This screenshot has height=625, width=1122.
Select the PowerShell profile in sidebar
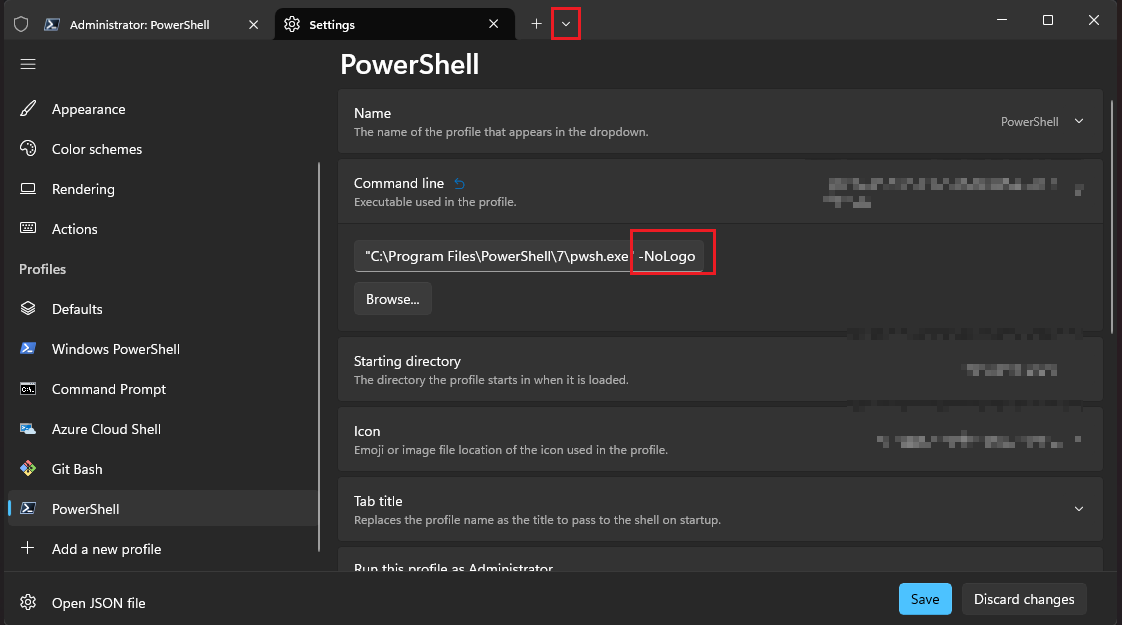(x=163, y=509)
